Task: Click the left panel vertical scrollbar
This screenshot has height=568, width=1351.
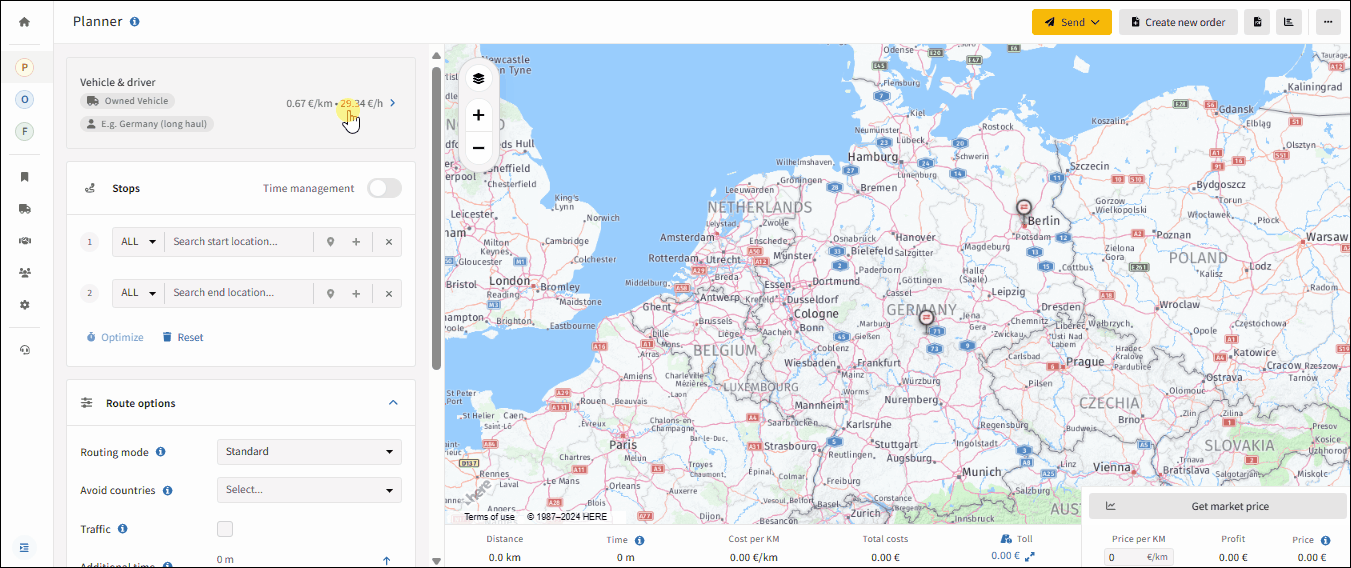Action: coord(436,218)
